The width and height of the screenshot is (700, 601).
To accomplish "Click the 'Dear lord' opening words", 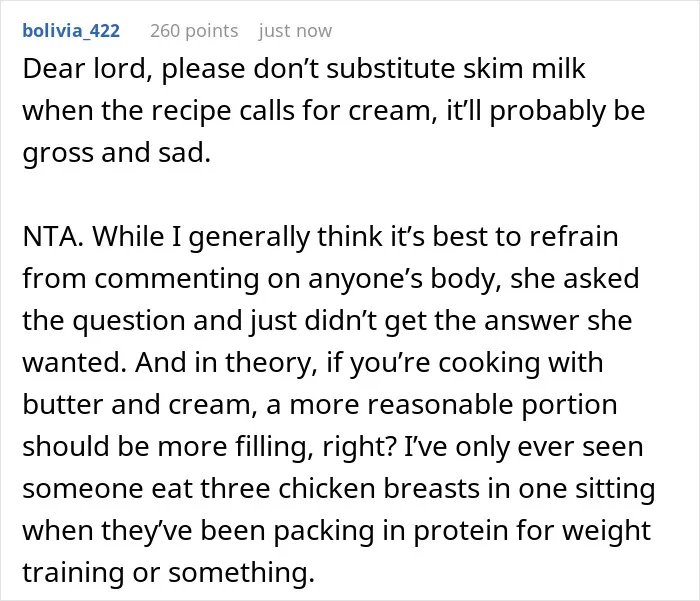I will click(x=84, y=69).
